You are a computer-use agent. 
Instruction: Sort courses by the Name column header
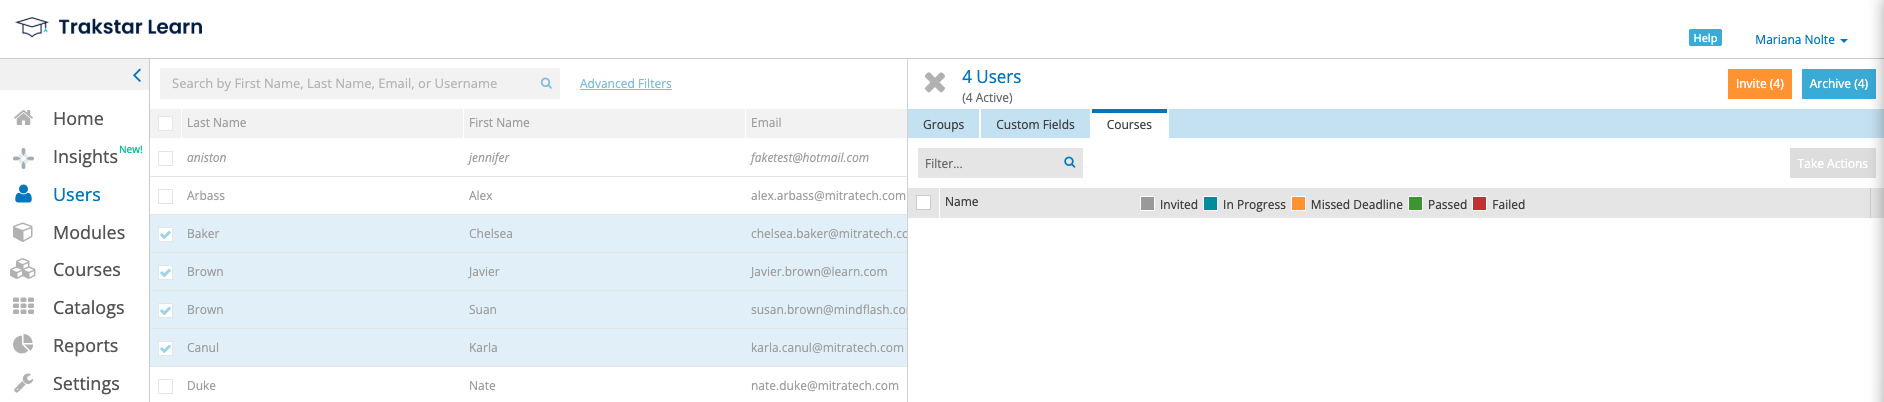[x=962, y=202]
